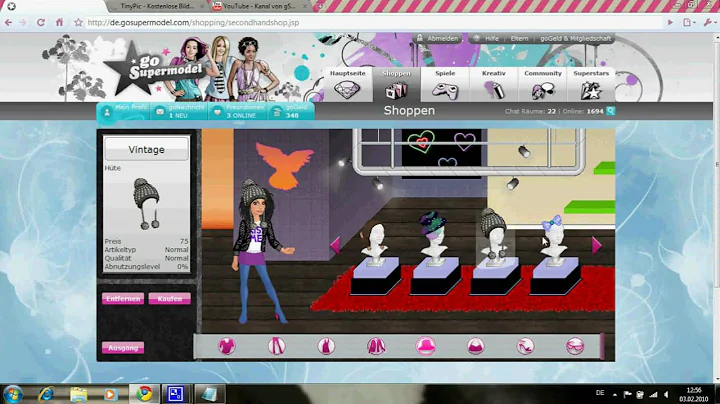The height and width of the screenshot is (404, 720).
Task: Open Internet Explorer from the taskbar
Action: pos(46,394)
